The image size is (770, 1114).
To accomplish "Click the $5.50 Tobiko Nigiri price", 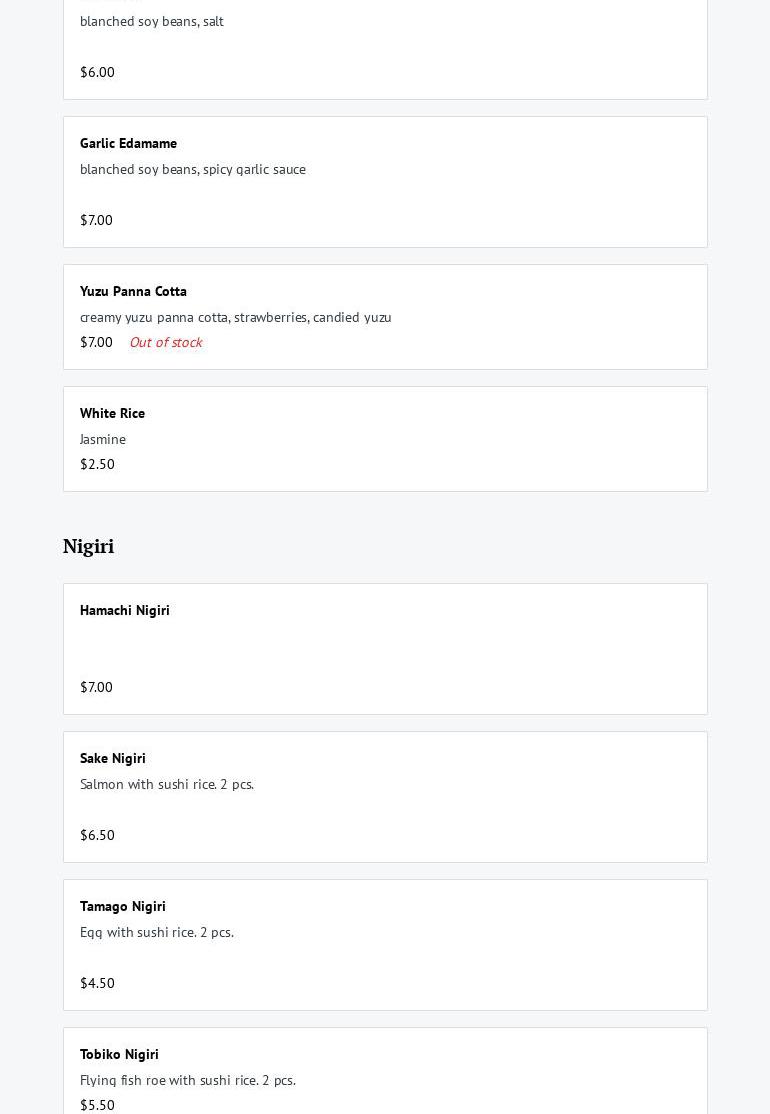I will coord(97,1105).
